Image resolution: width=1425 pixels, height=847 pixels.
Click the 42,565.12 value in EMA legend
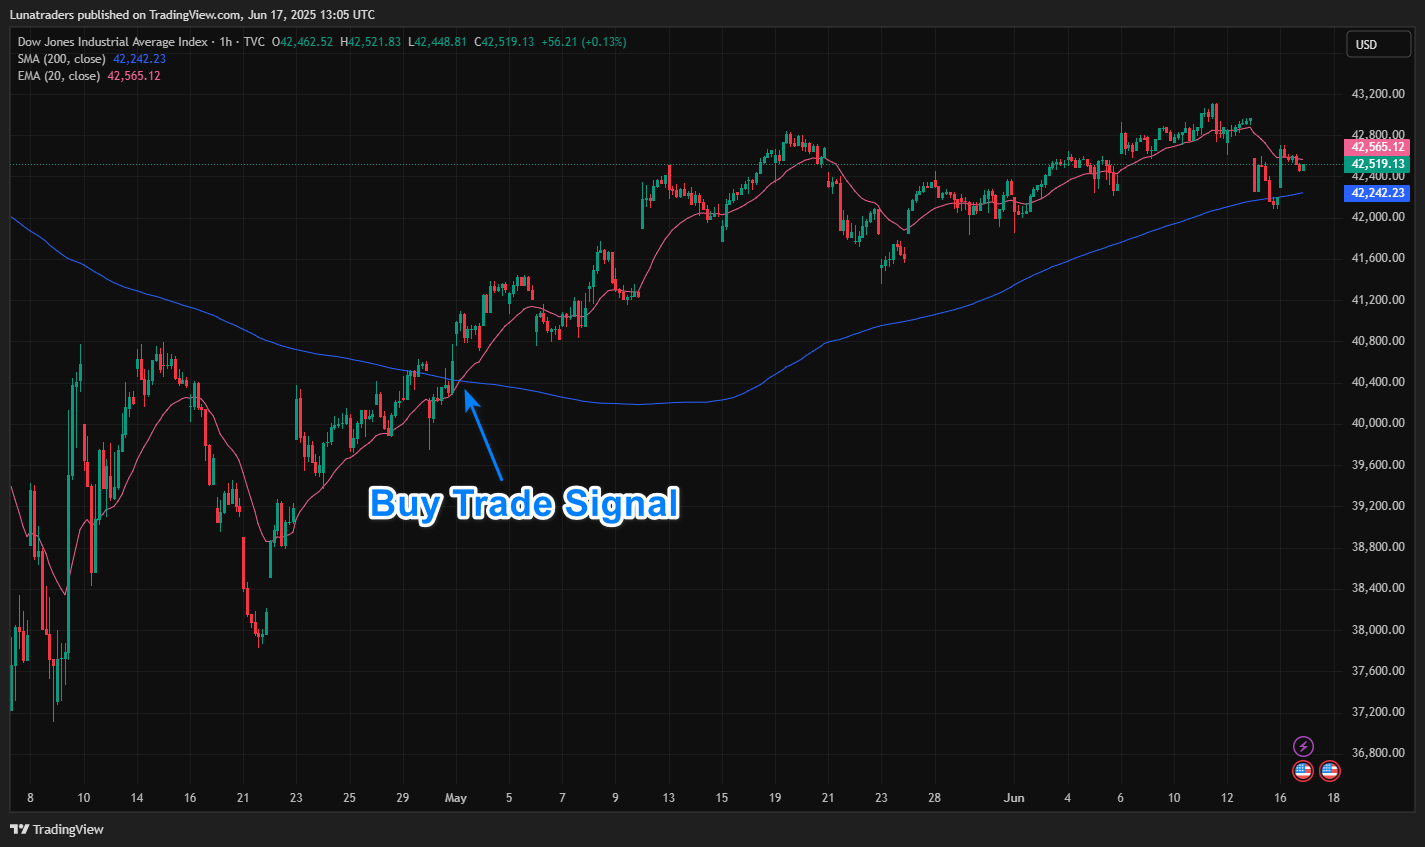pyautogui.click(x=134, y=76)
